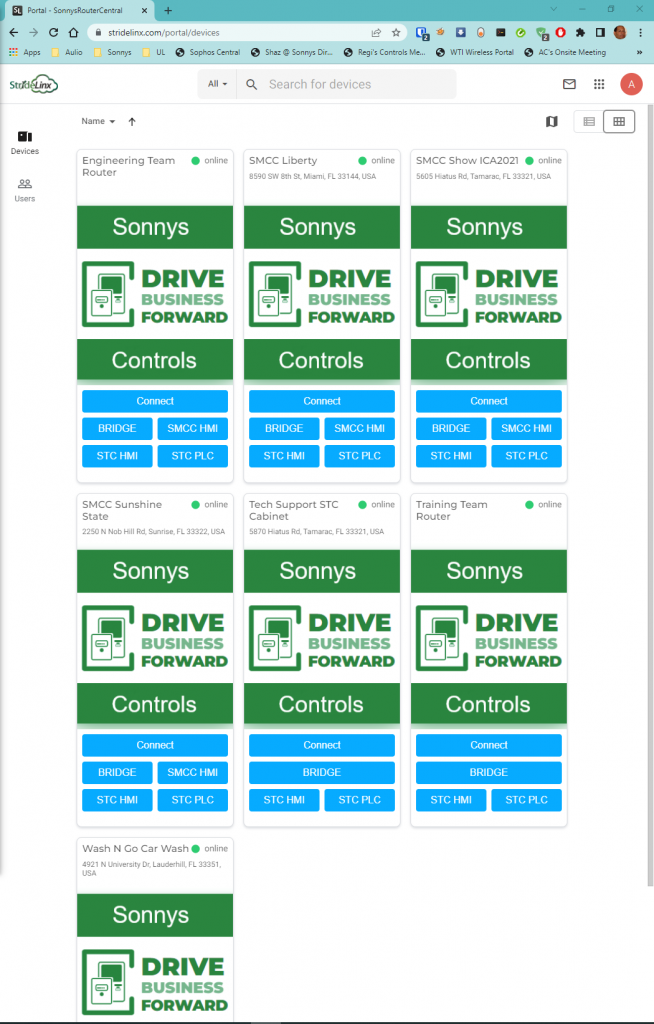Click STC PLC on Training Team Router
The image size is (654, 1024).
point(526,800)
